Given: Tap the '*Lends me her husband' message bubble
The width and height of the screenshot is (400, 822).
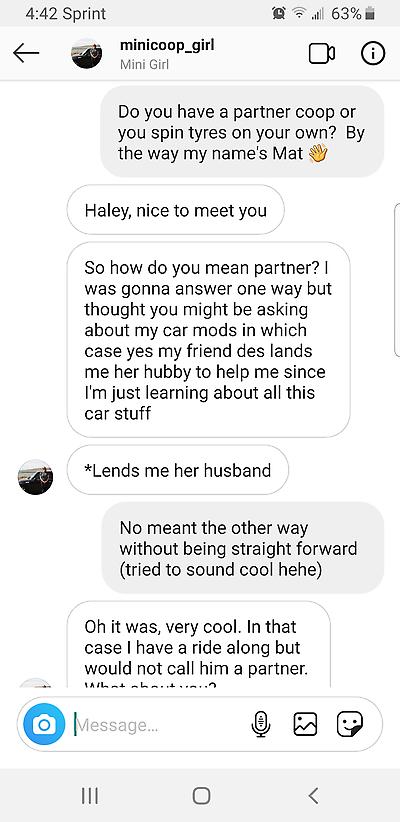Looking at the screenshot, I should [x=178, y=470].
